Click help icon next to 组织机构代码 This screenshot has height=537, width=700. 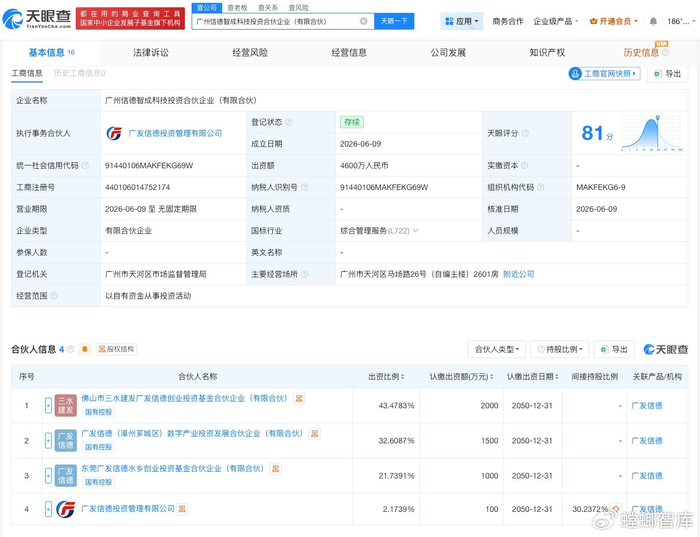pos(540,187)
